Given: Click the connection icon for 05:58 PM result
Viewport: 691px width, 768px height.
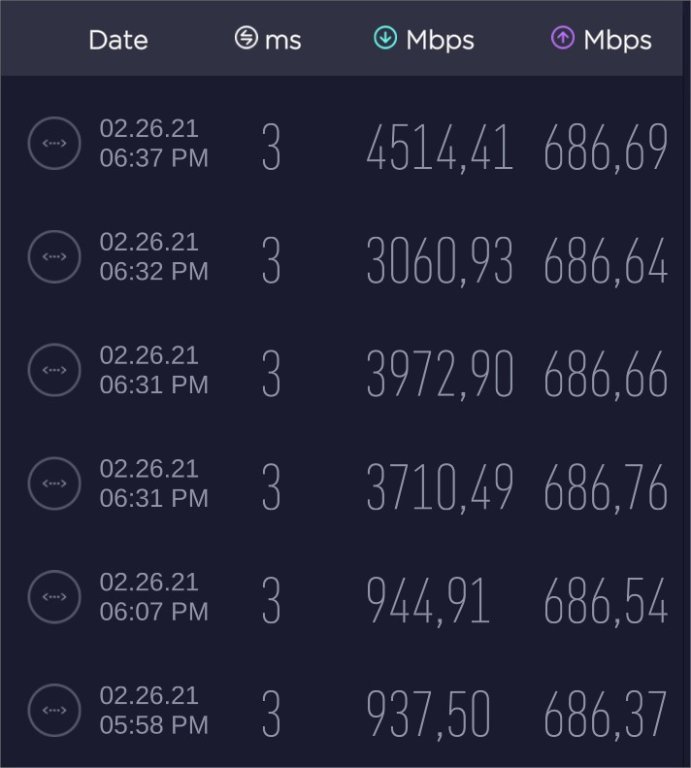Looking at the screenshot, I should coord(54,710).
